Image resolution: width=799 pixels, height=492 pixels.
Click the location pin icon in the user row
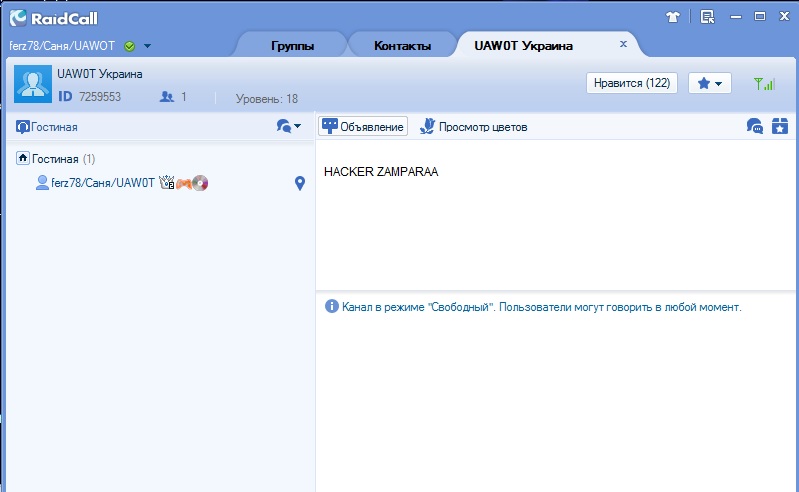tap(300, 183)
